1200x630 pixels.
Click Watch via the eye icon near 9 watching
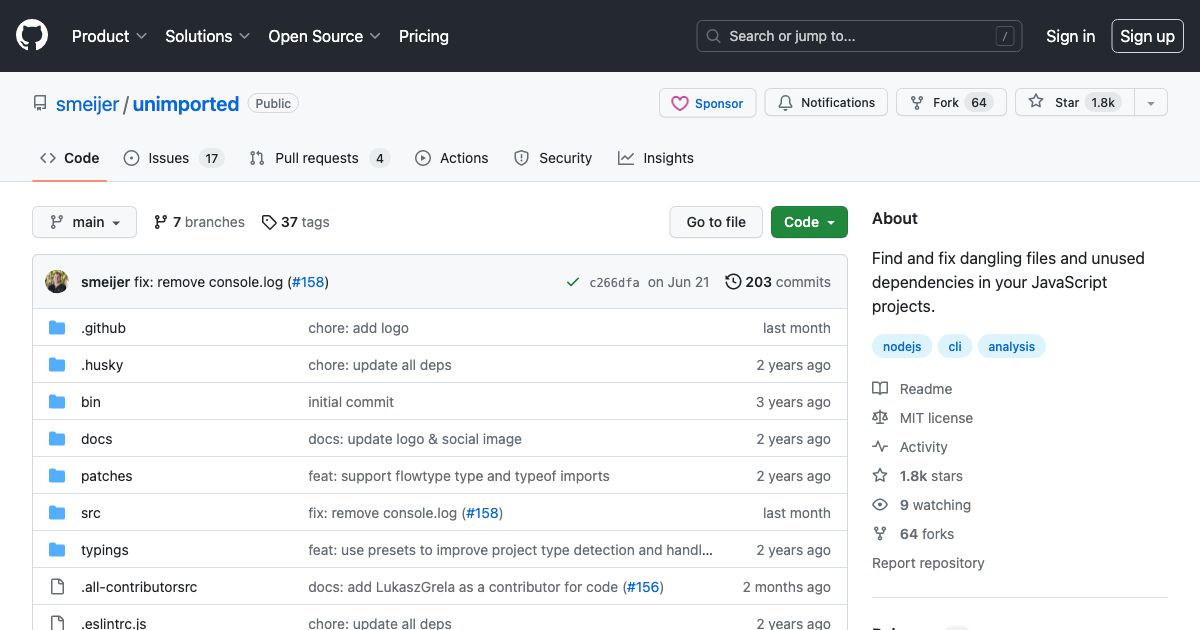tap(879, 505)
